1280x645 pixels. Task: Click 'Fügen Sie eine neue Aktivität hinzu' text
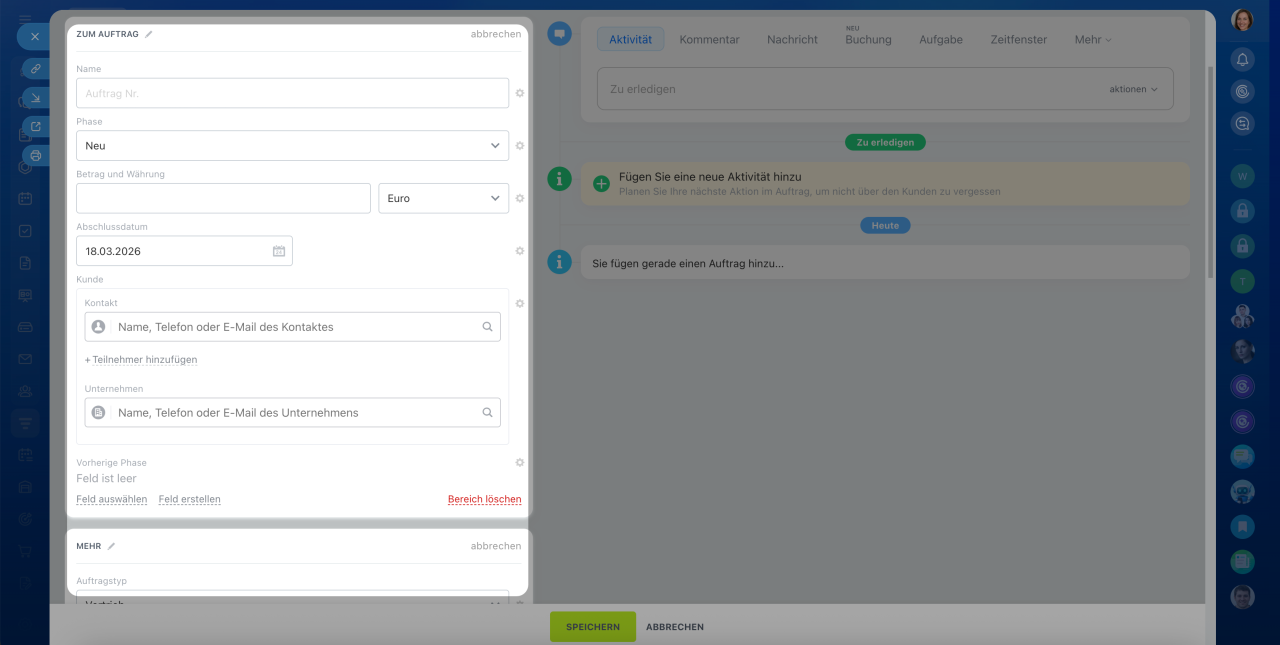click(x=710, y=176)
